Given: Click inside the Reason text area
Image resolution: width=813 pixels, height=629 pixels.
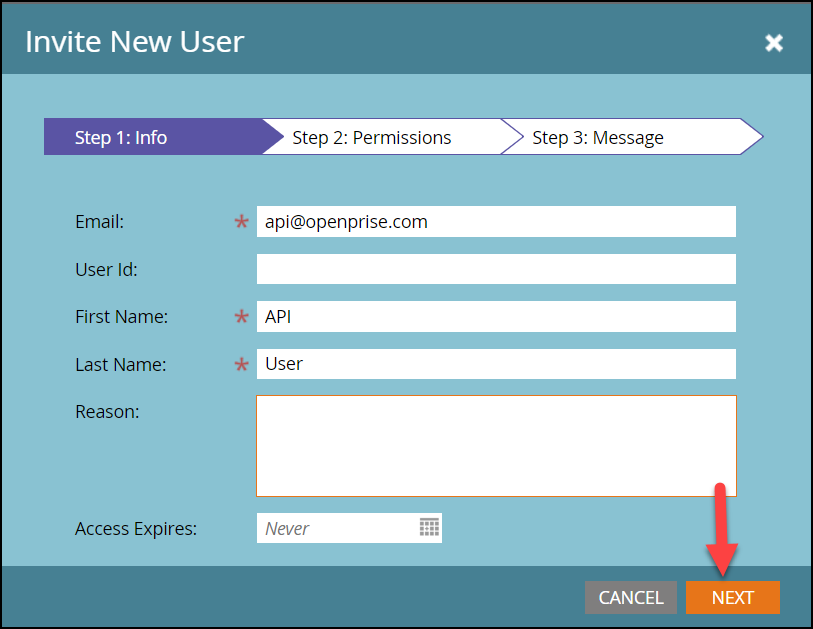Looking at the screenshot, I should click(x=495, y=446).
